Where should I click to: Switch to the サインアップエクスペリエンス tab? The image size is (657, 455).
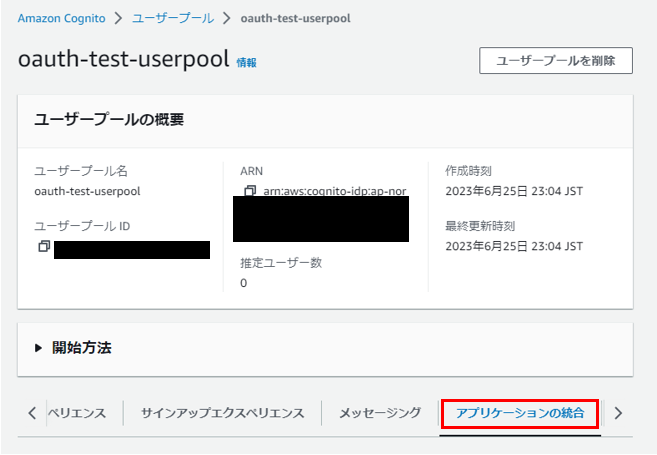click(x=222, y=413)
